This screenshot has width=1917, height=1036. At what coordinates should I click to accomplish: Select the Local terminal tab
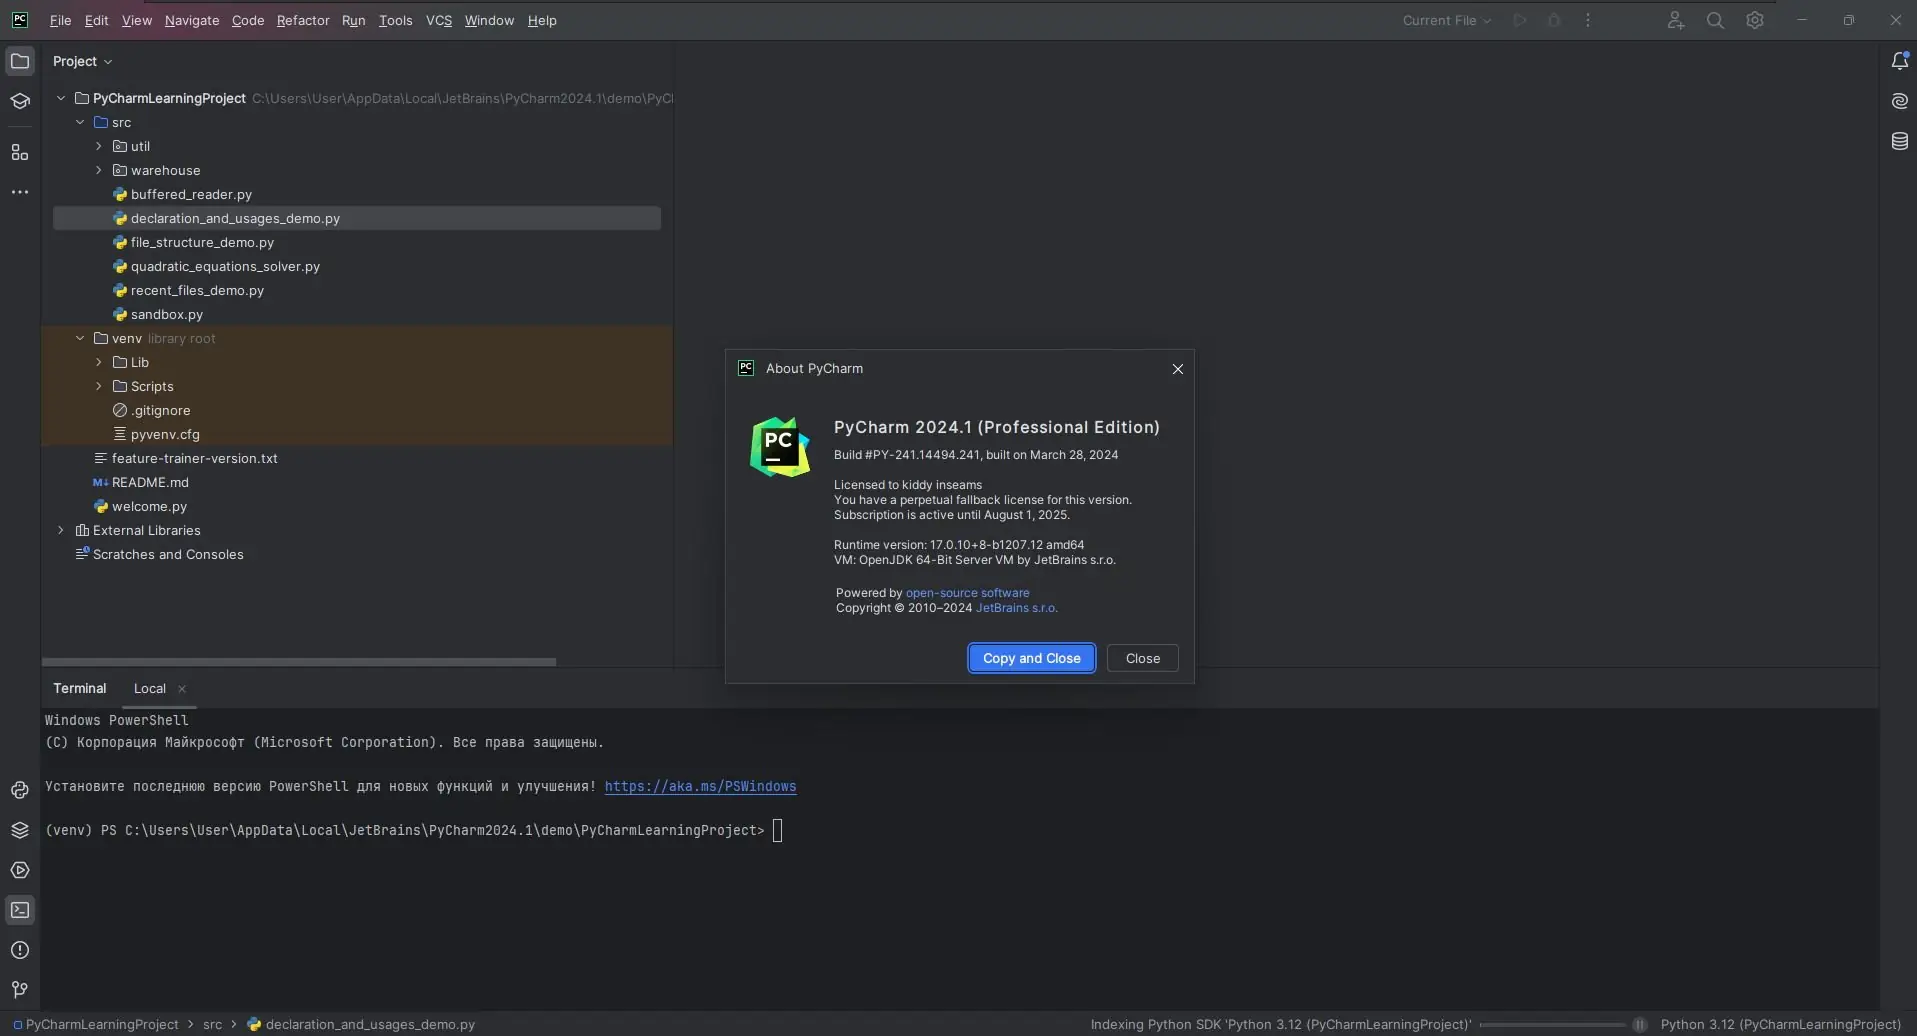pos(150,688)
